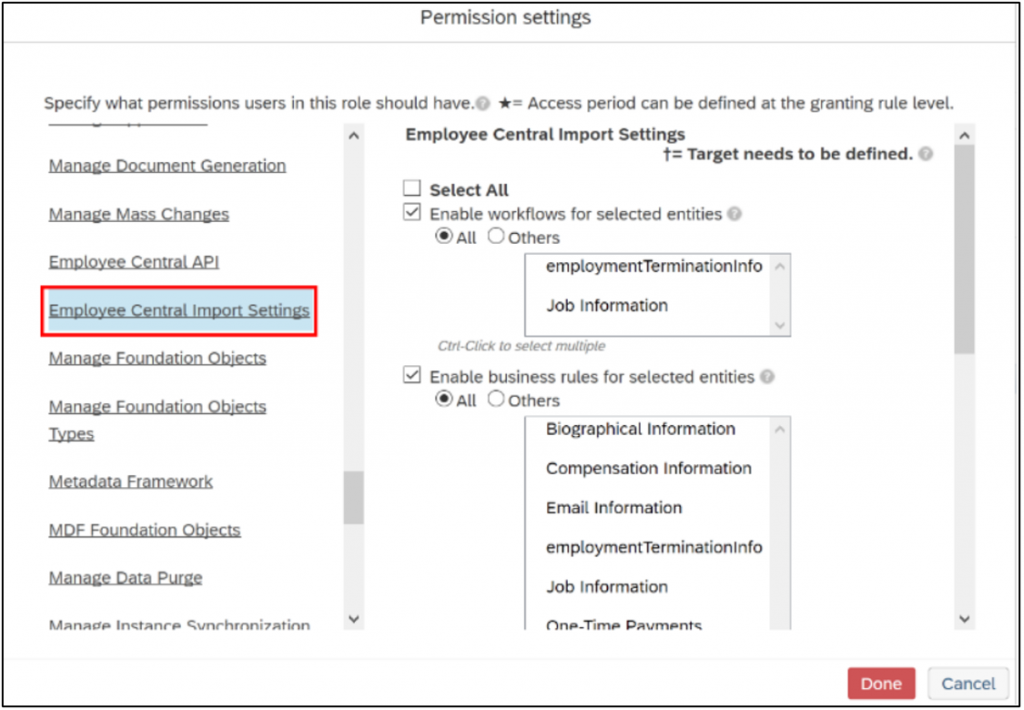Click up arrow of right panel scrollbar

(965, 136)
